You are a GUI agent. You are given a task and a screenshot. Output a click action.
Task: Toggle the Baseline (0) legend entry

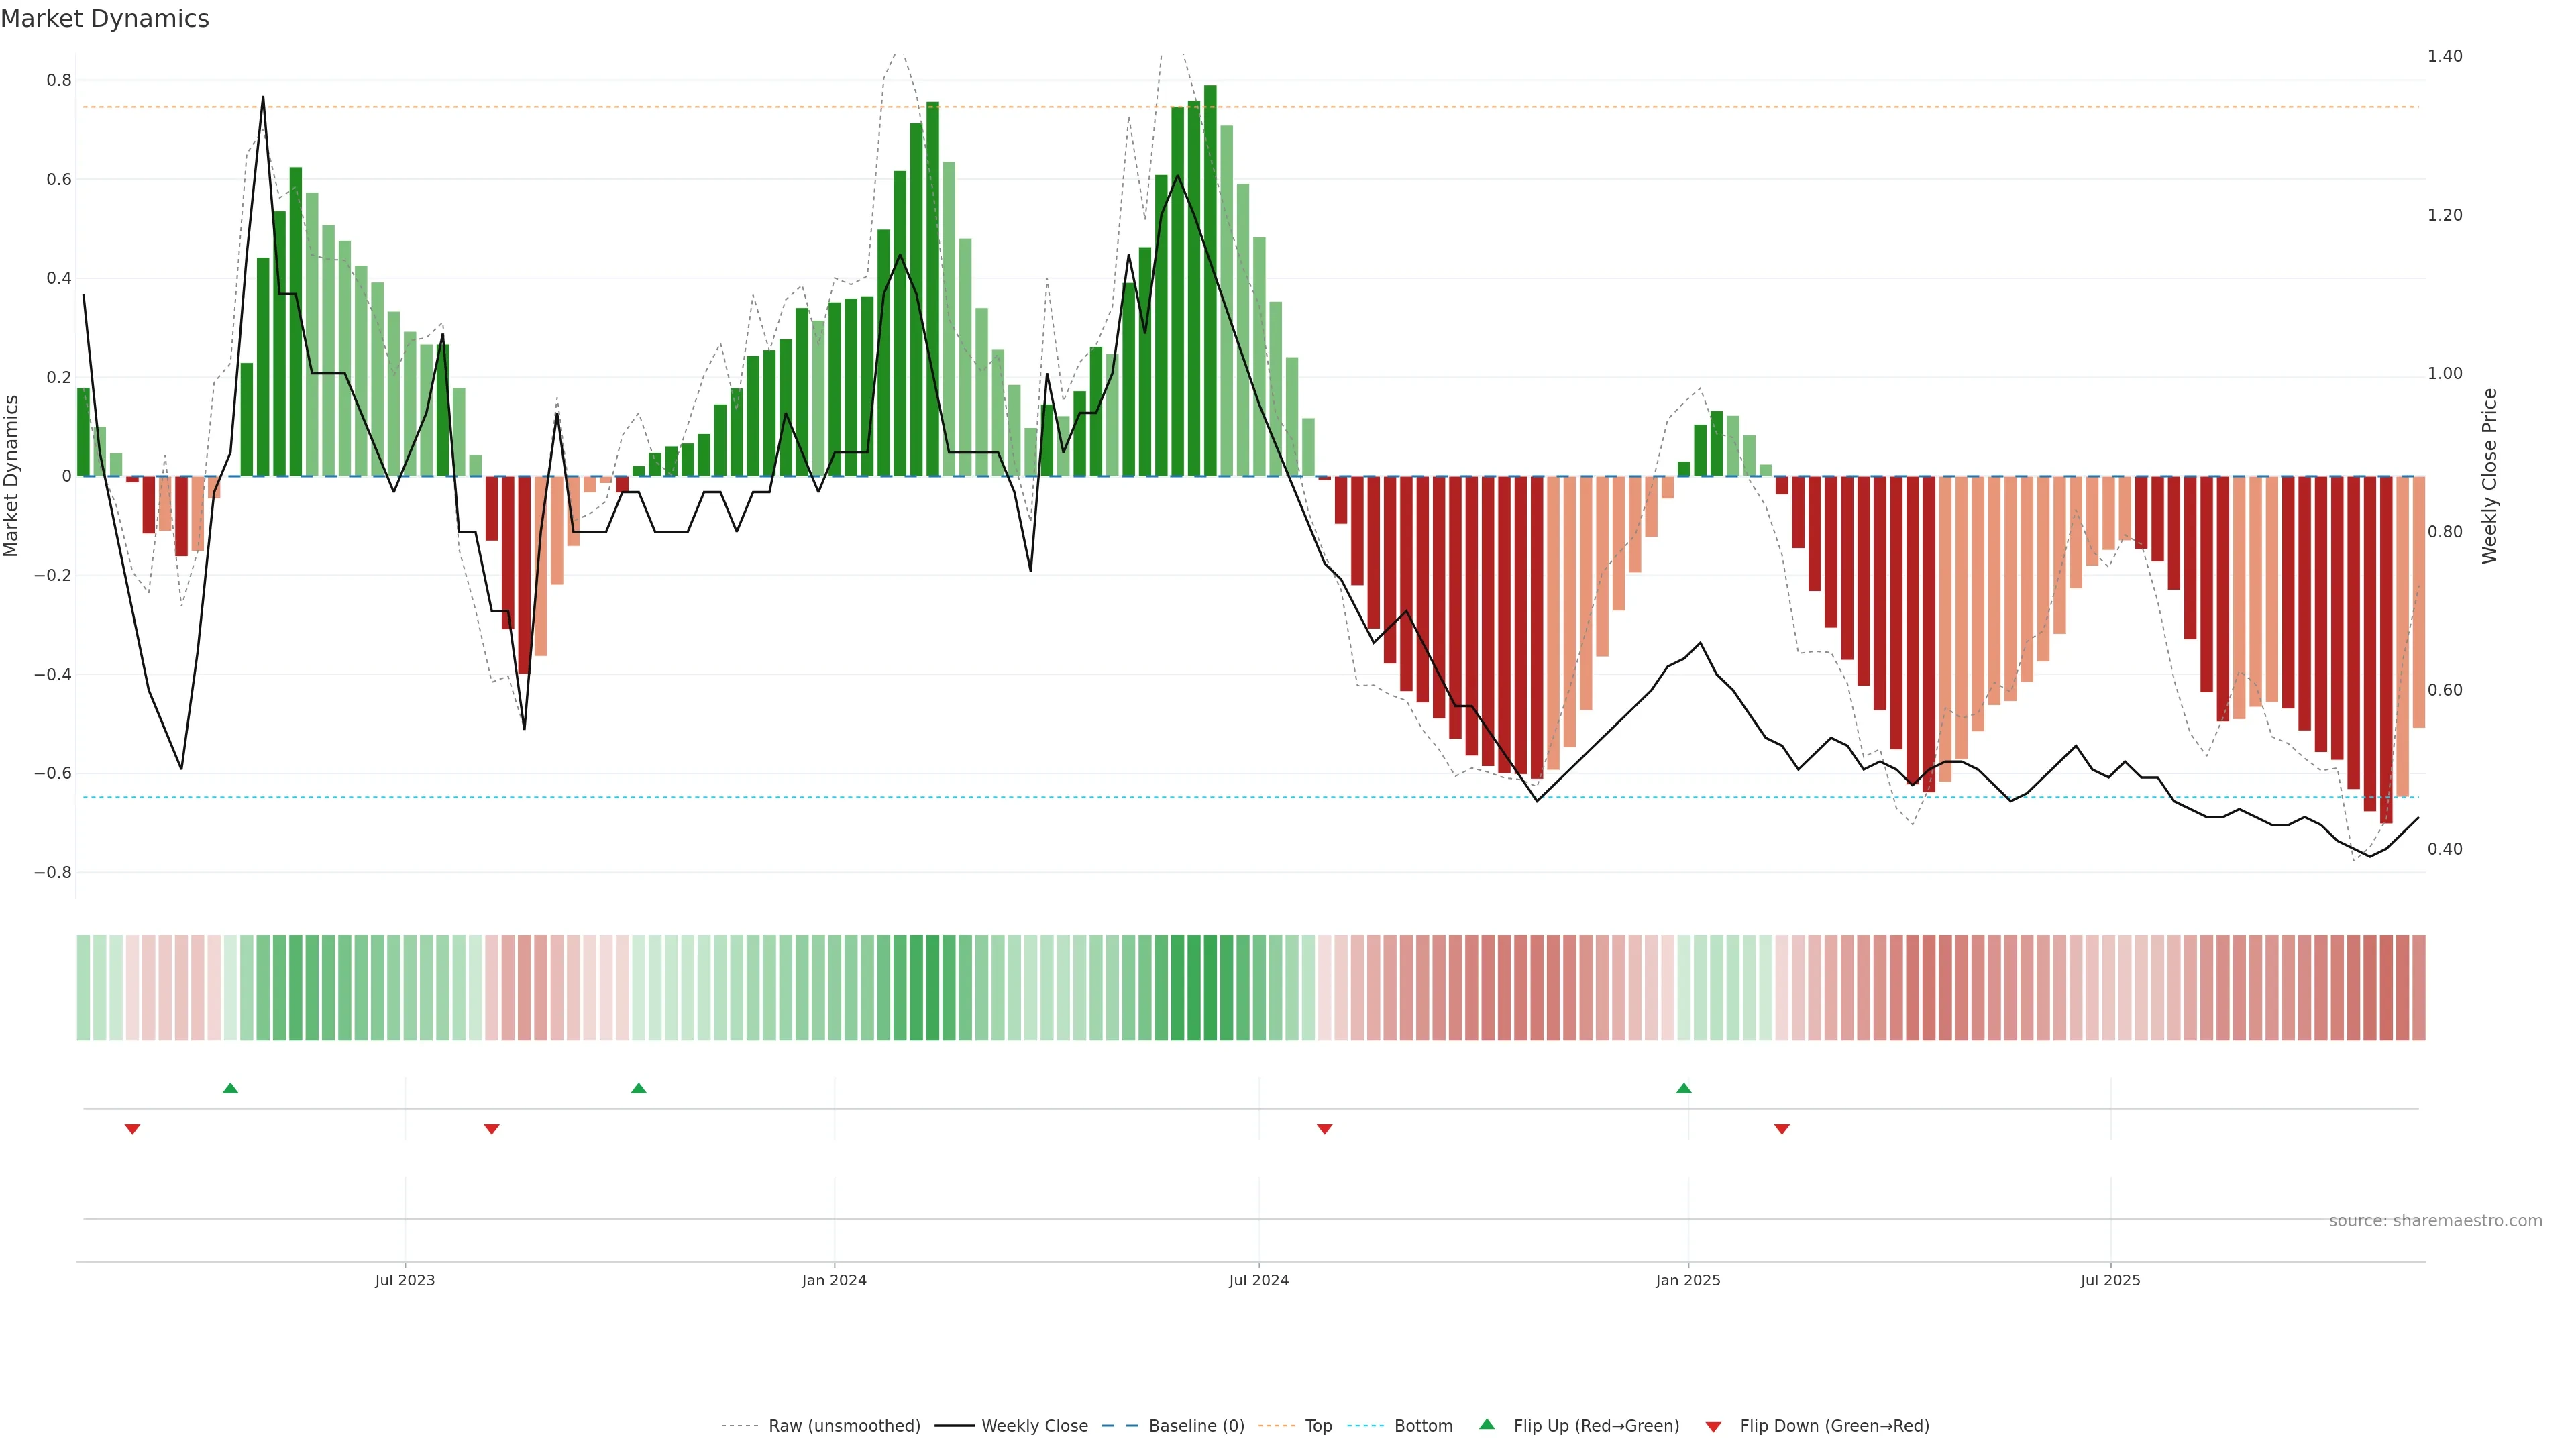pyautogui.click(x=1196, y=1426)
